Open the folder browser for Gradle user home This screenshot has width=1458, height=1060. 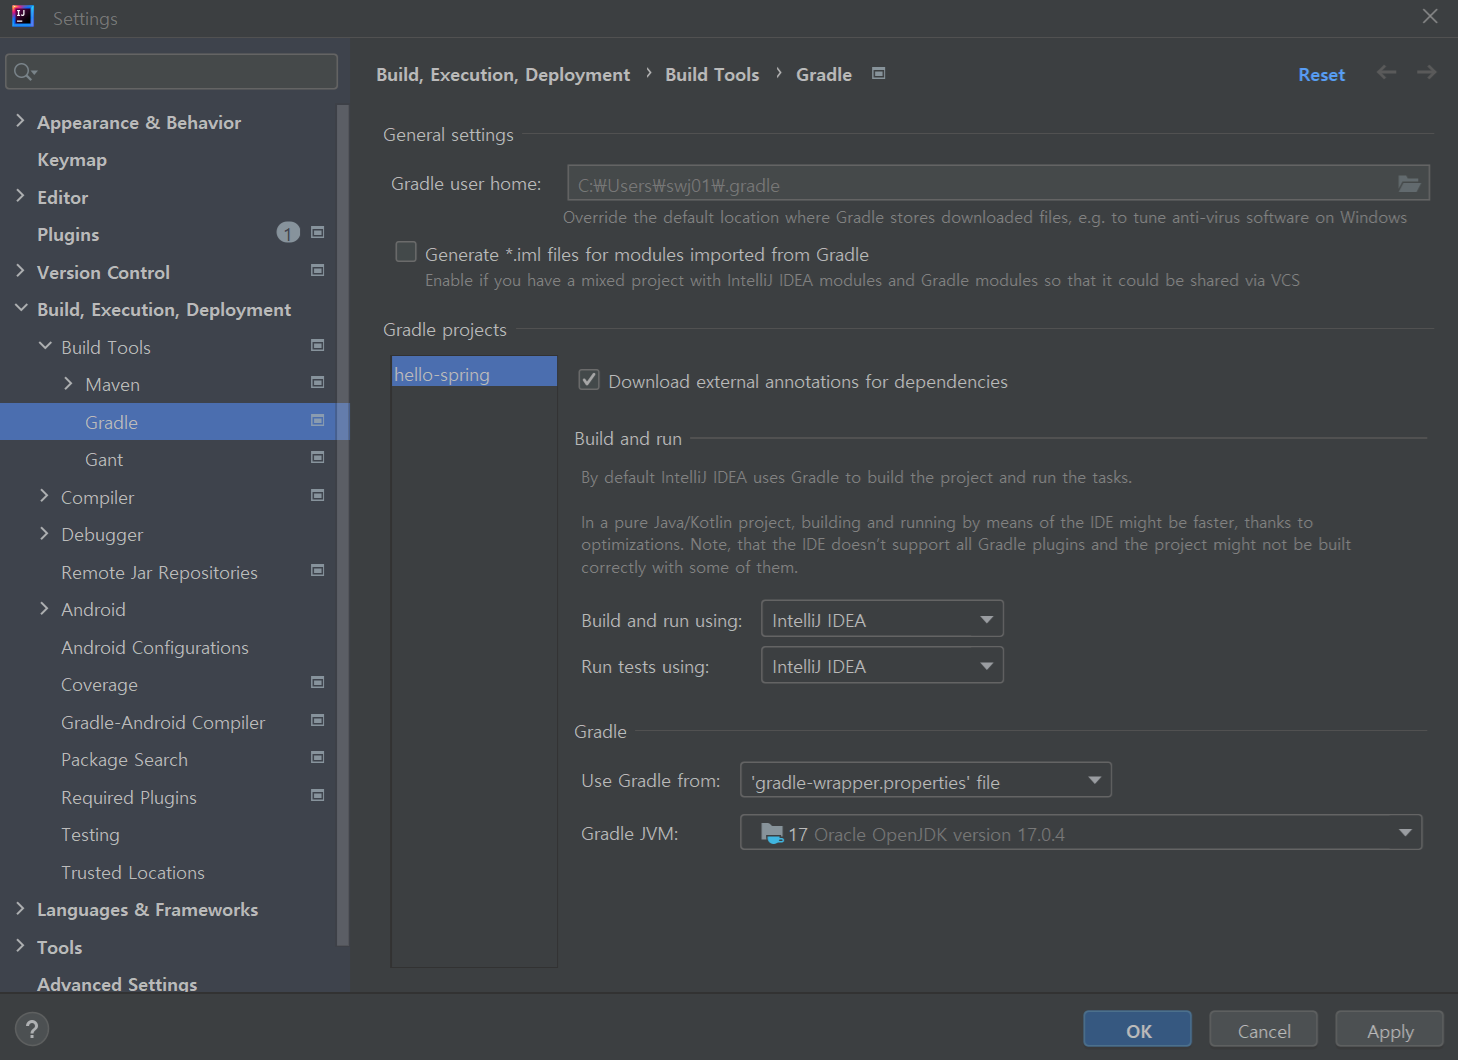tap(1410, 184)
